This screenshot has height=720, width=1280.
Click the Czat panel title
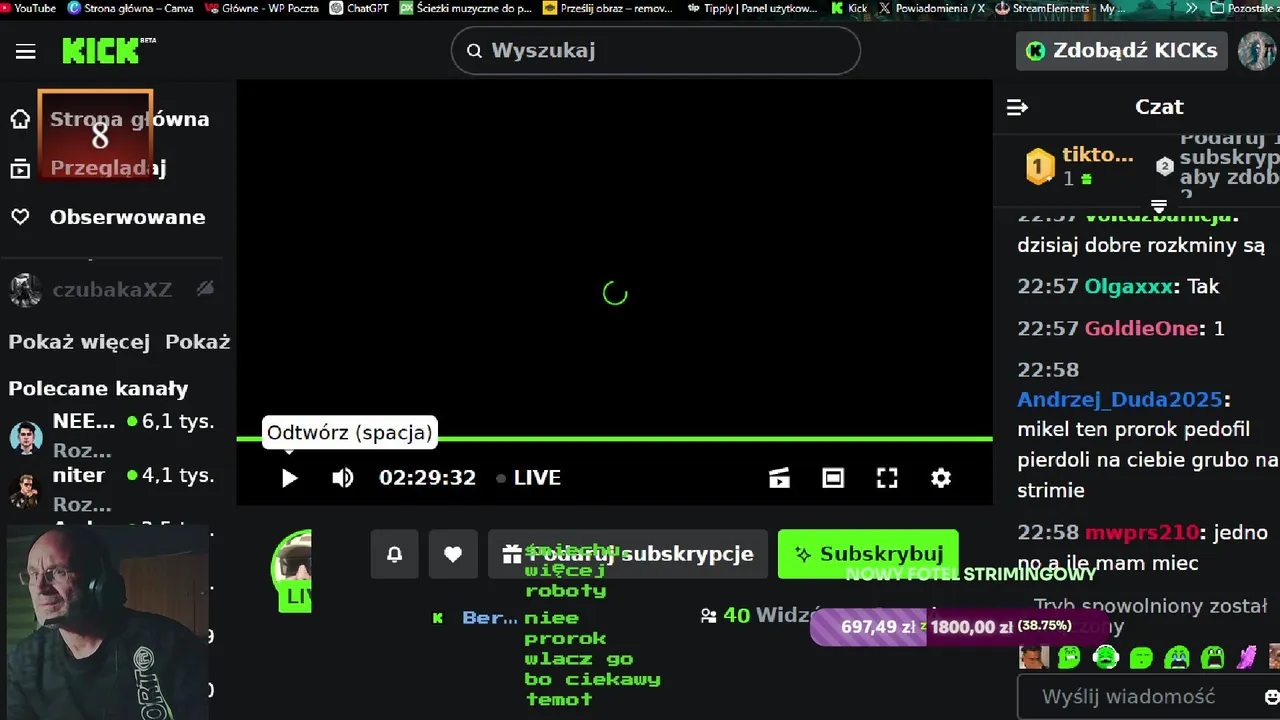tap(1159, 107)
